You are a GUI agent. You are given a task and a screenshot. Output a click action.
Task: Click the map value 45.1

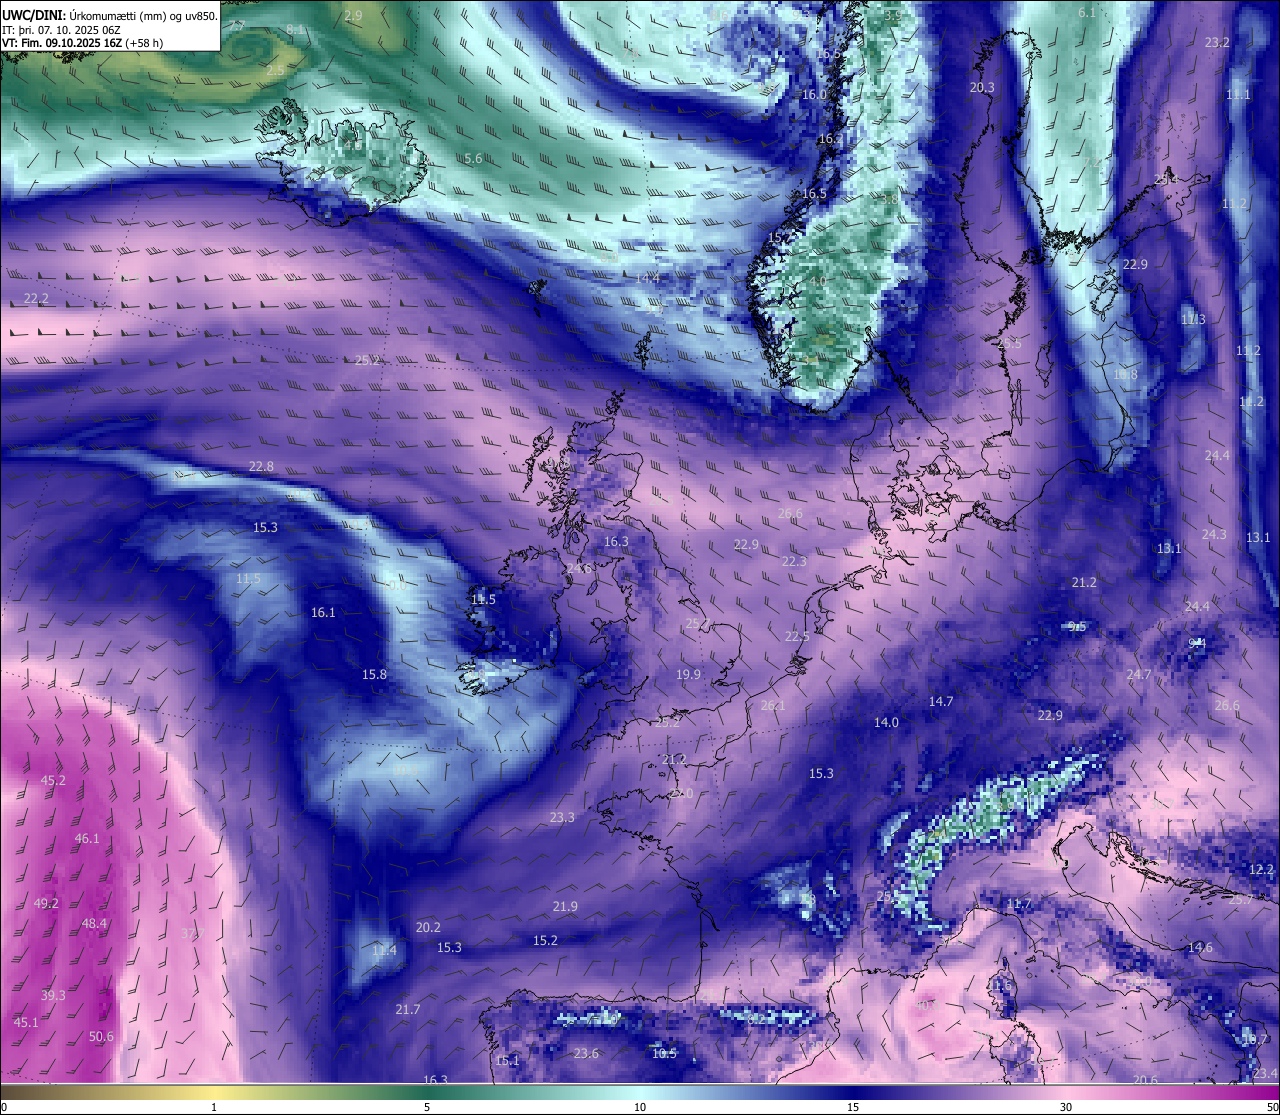(26, 1022)
